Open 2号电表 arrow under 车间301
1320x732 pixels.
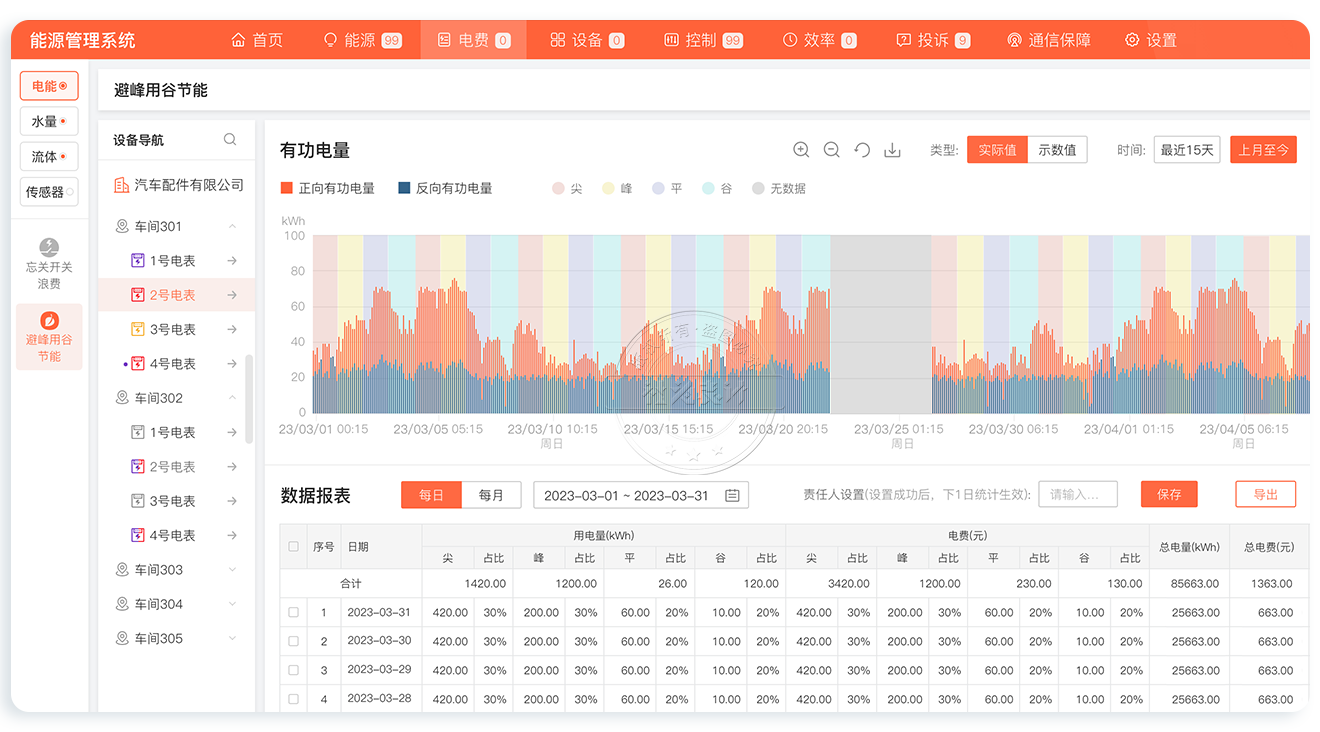tap(232, 295)
